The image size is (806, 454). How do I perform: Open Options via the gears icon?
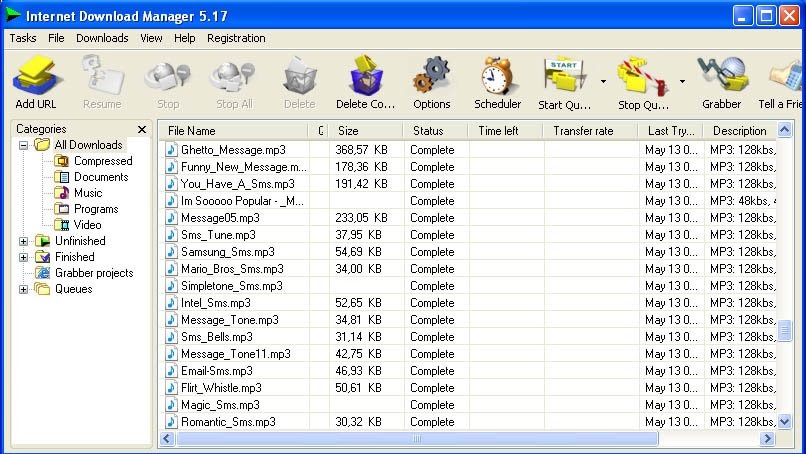pyautogui.click(x=432, y=76)
